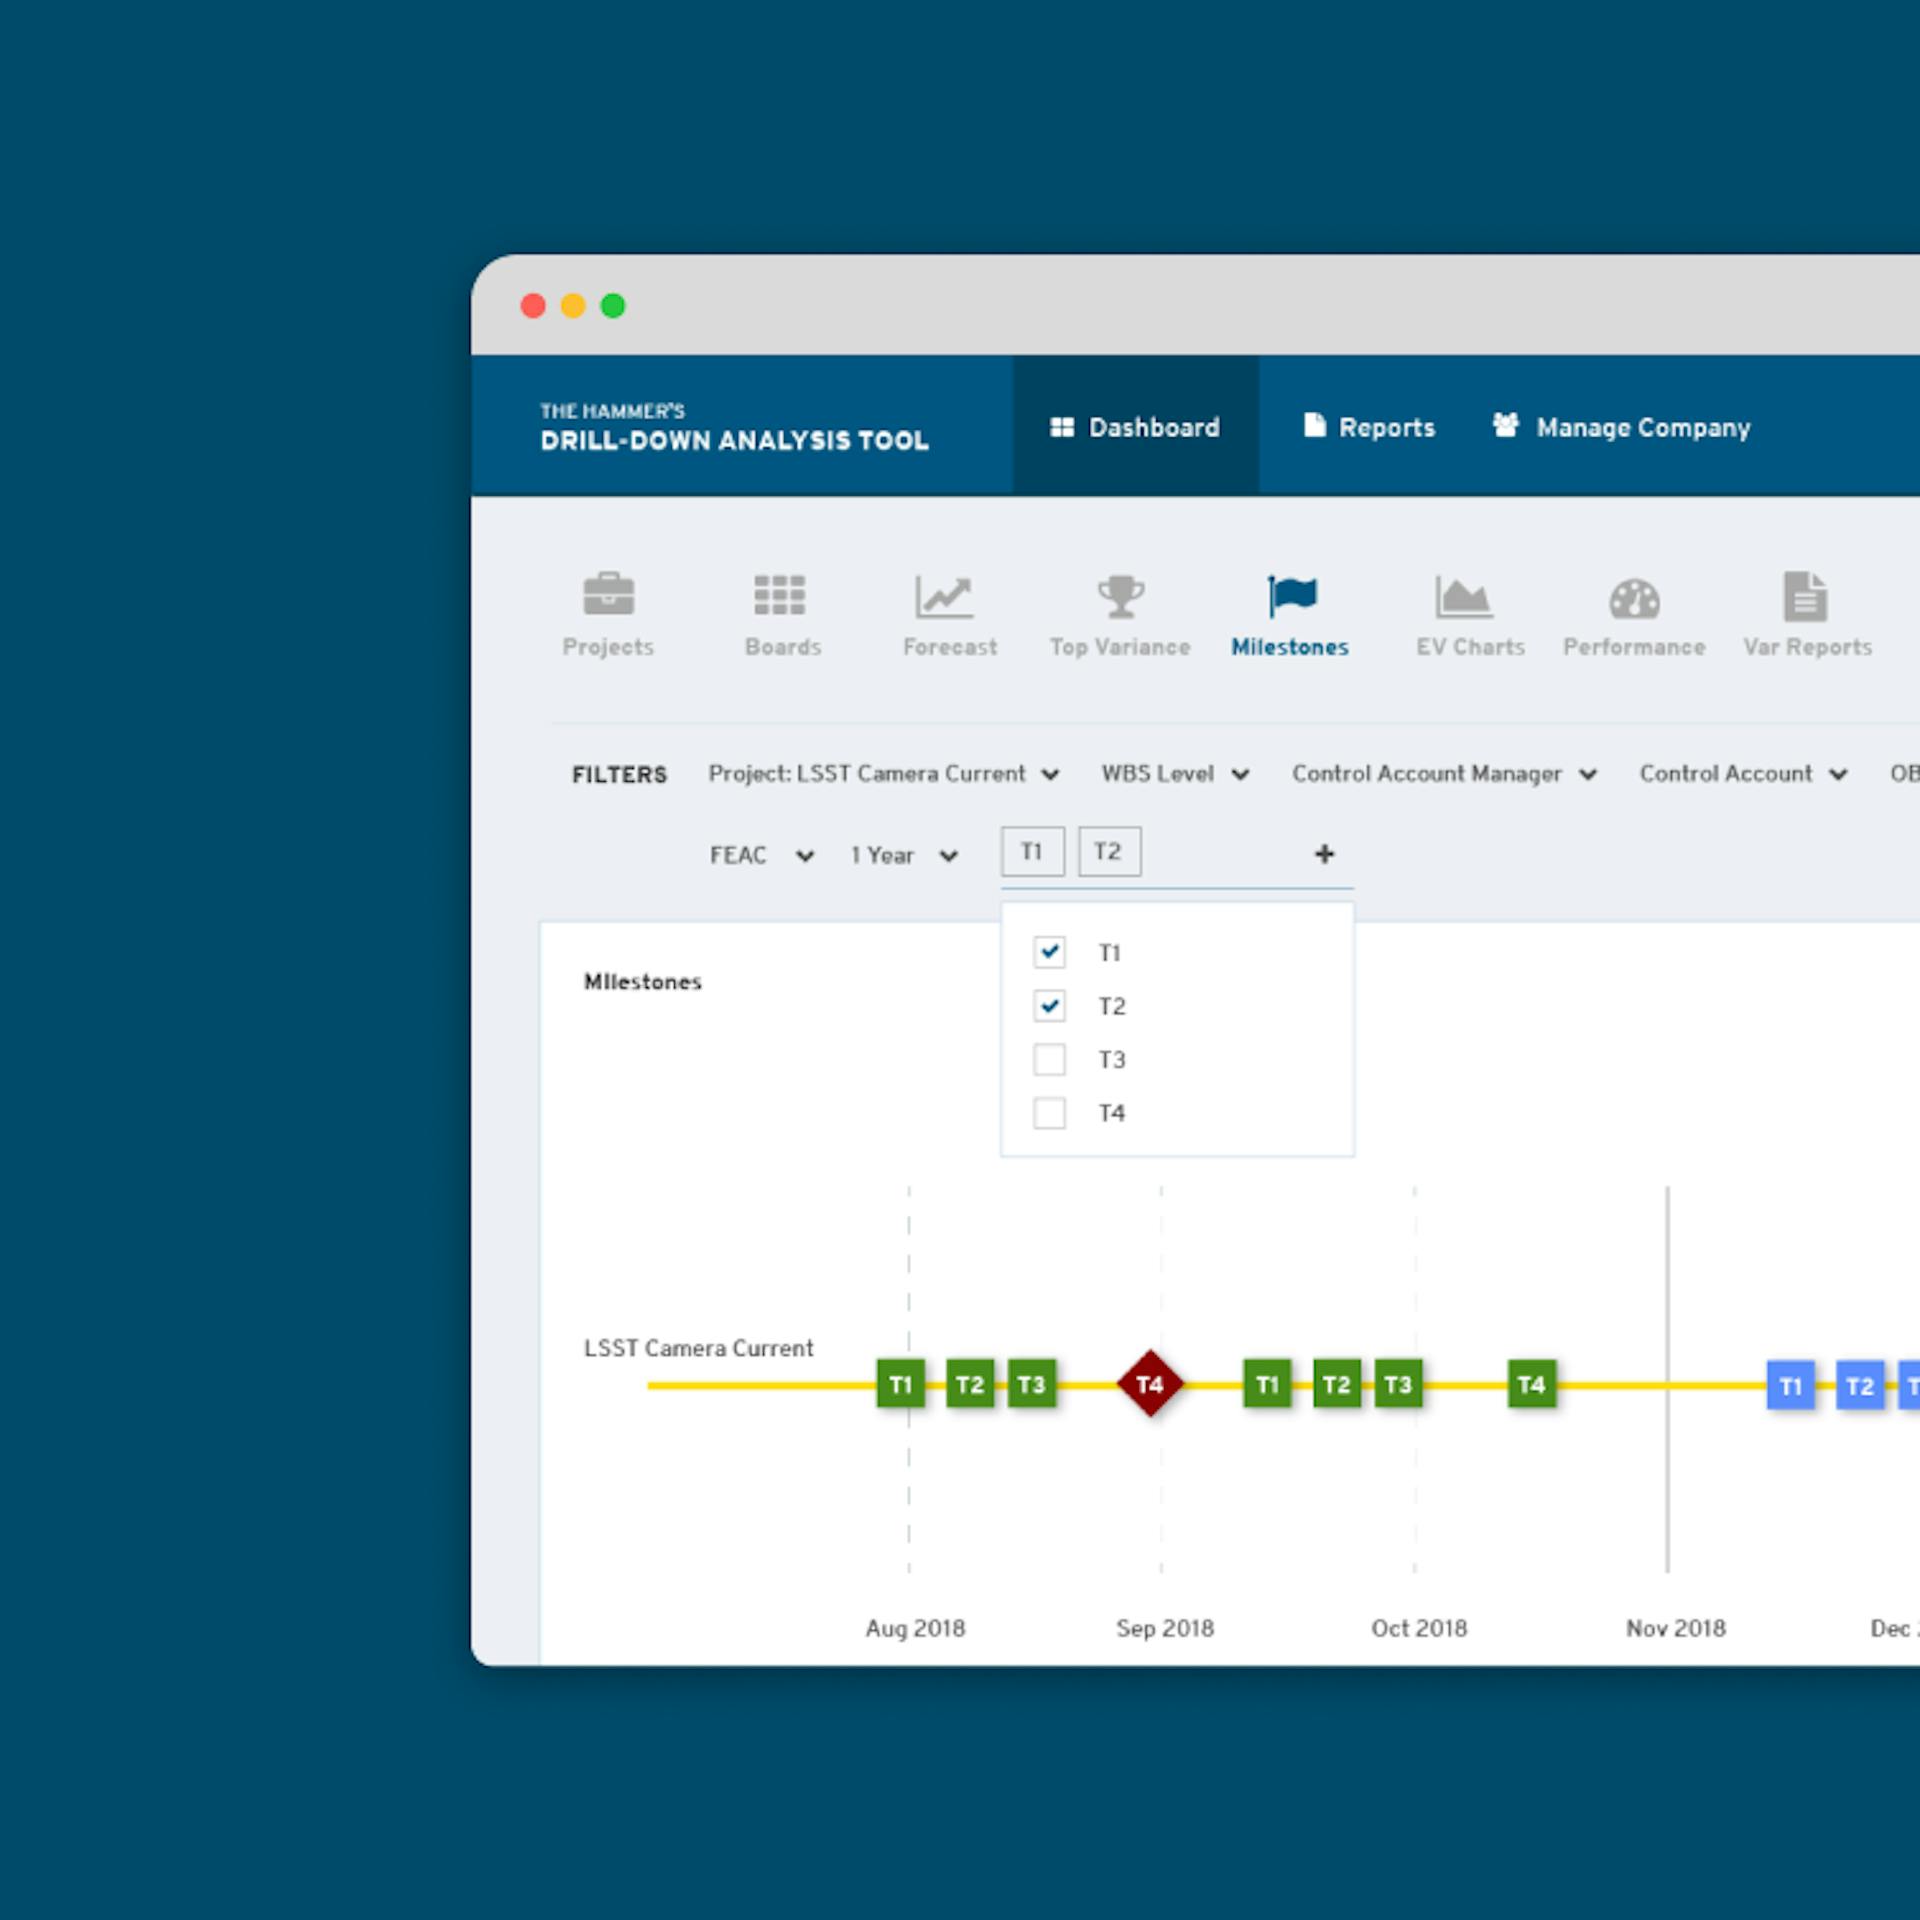
Task: Open the 1 Year range dropdown
Action: tap(905, 855)
